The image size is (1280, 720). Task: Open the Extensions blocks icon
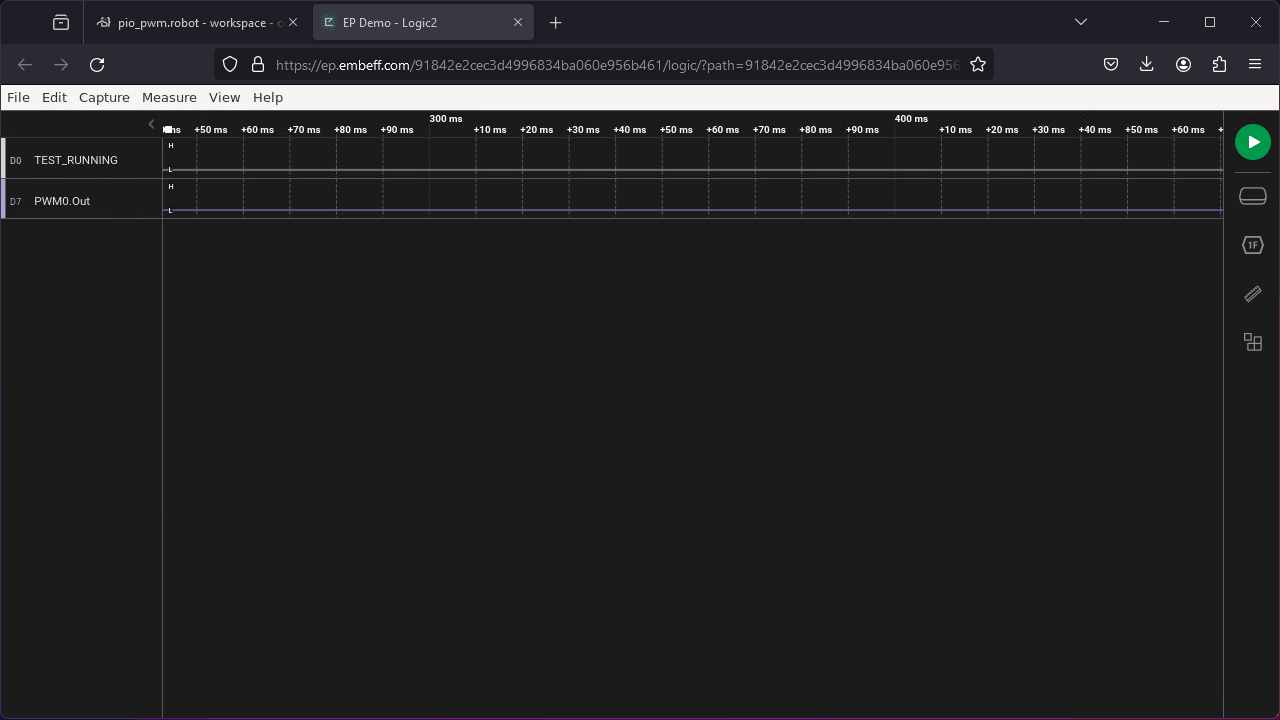click(1253, 342)
